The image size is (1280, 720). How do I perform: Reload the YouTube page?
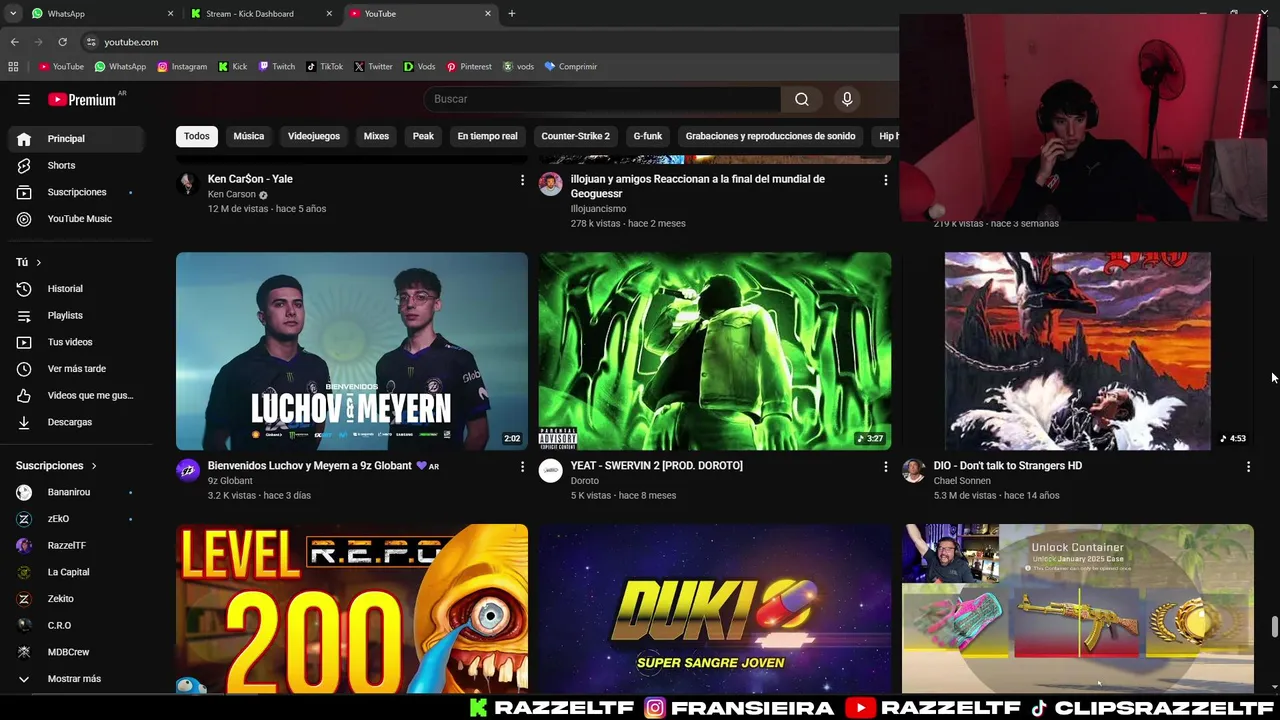point(62,42)
